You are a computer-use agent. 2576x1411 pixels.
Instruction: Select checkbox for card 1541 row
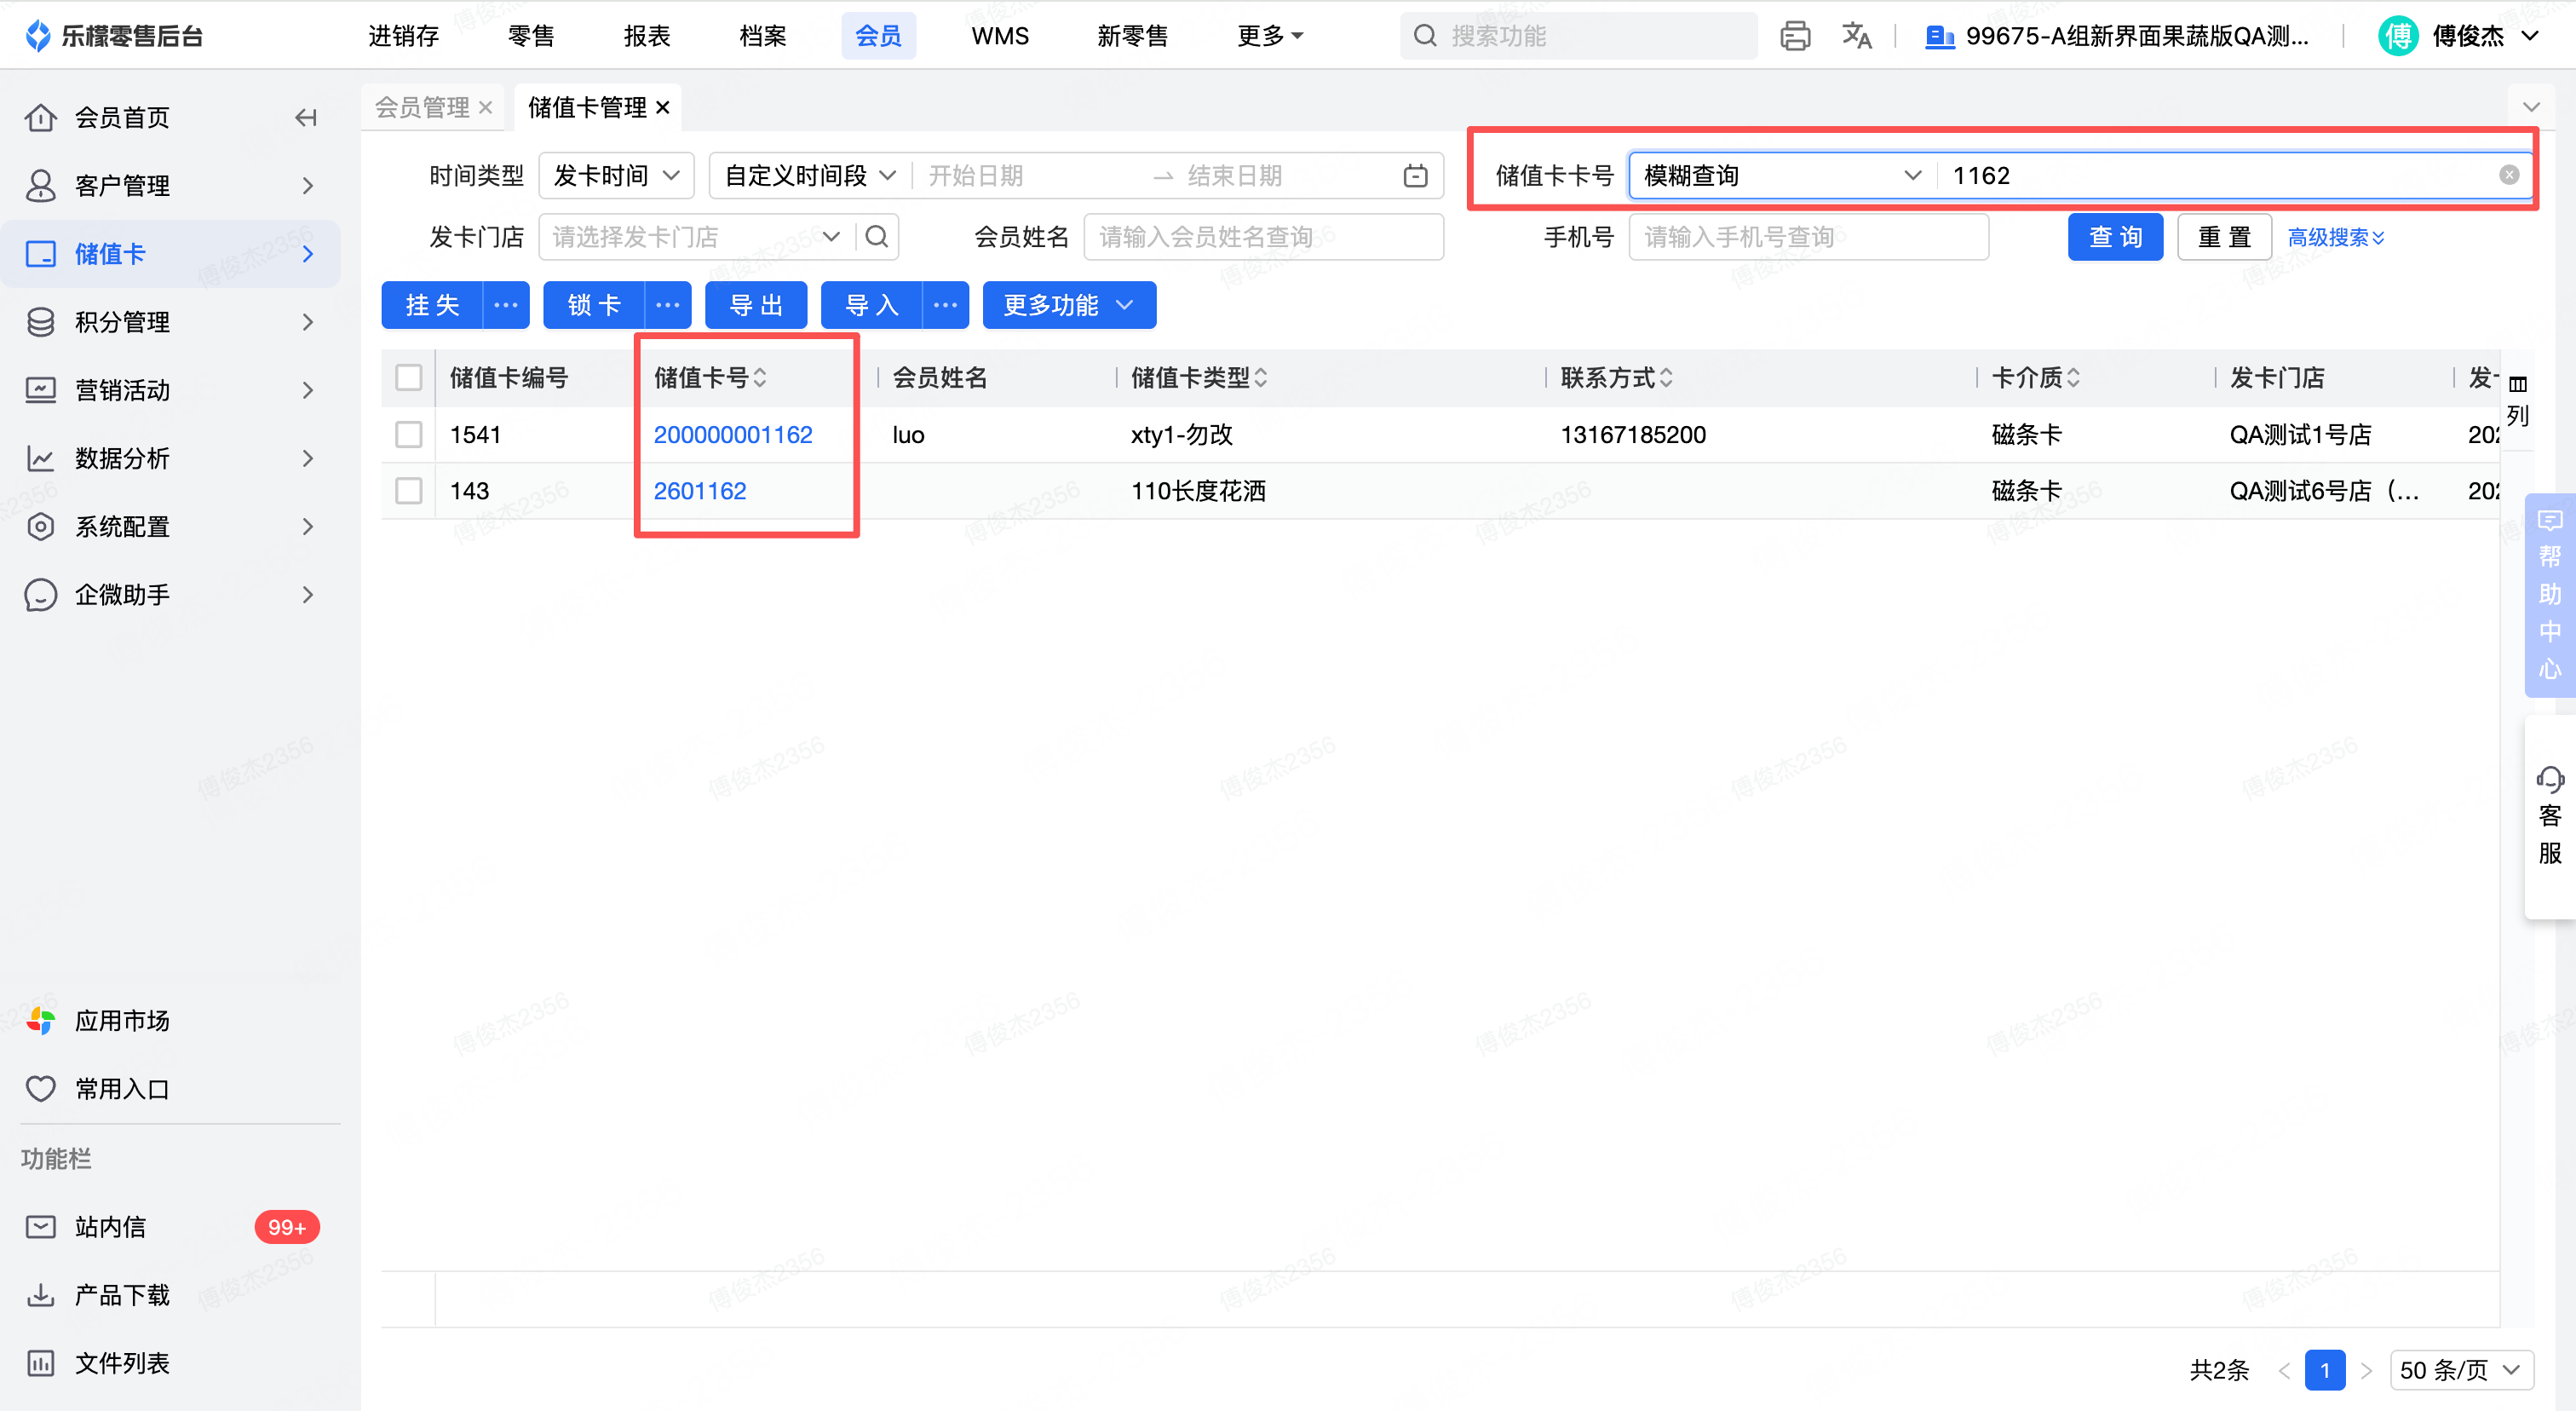click(x=408, y=435)
